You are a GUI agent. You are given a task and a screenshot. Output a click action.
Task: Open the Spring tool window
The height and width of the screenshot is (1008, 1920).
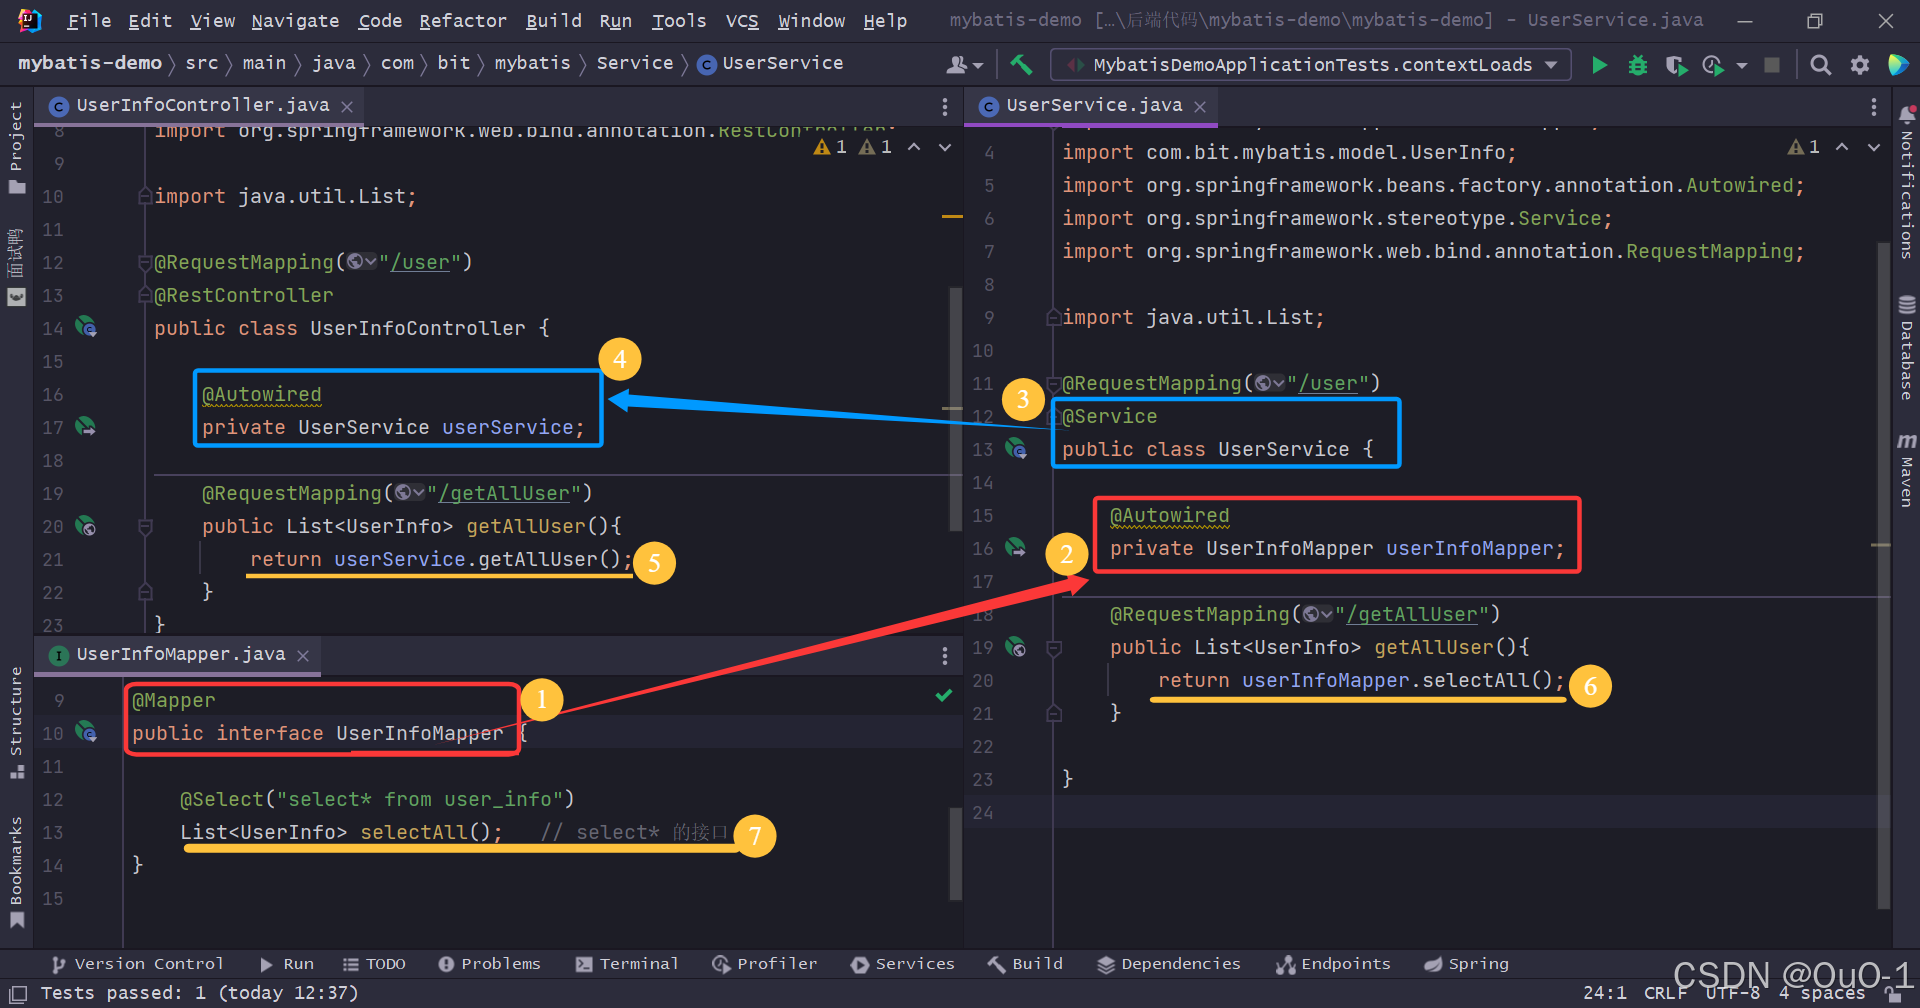pyautogui.click(x=1466, y=964)
